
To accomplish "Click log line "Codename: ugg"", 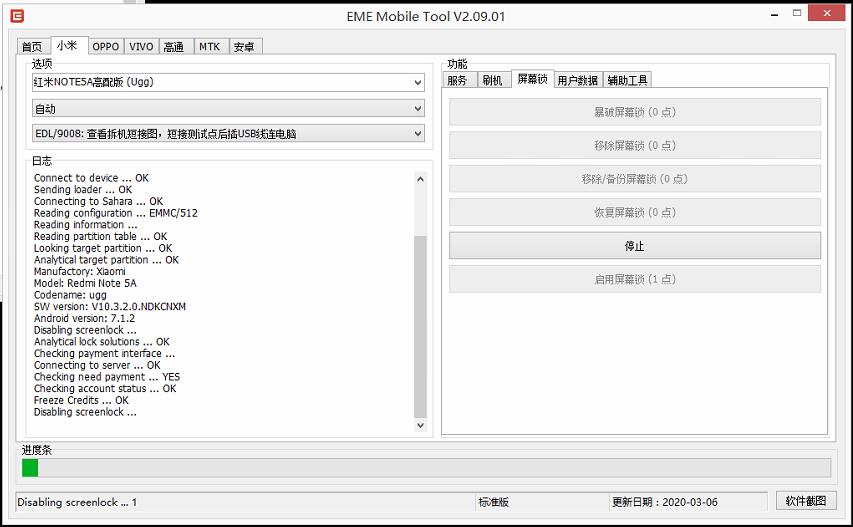I will click(70, 295).
